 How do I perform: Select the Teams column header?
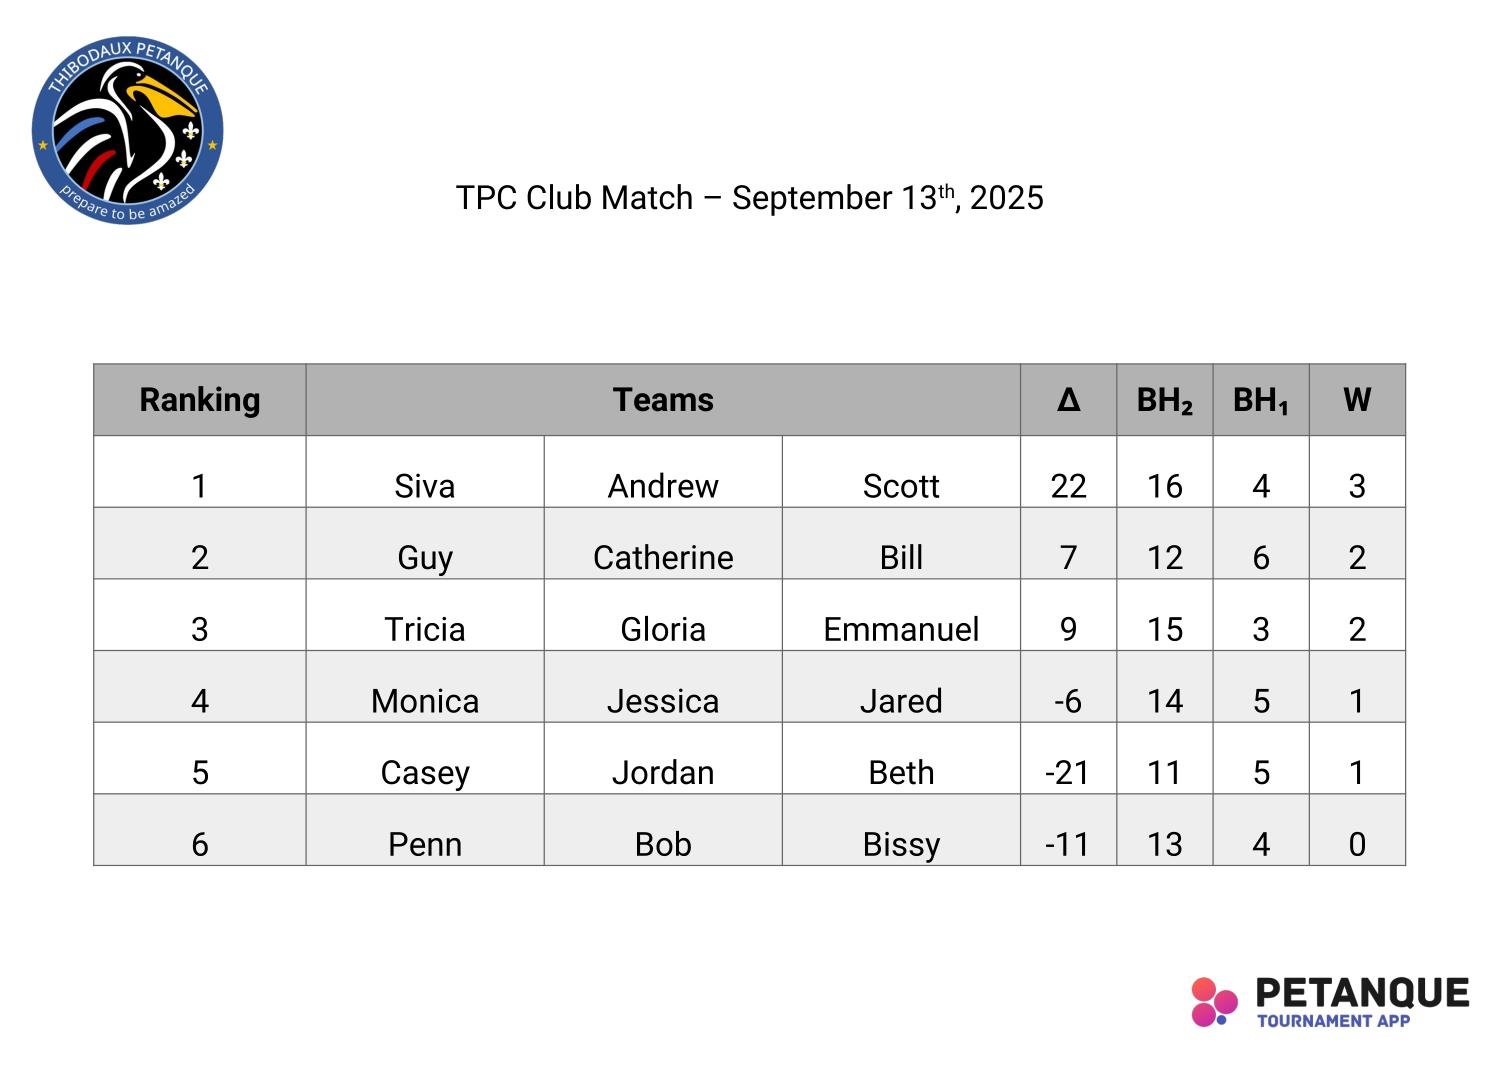[x=663, y=400]
